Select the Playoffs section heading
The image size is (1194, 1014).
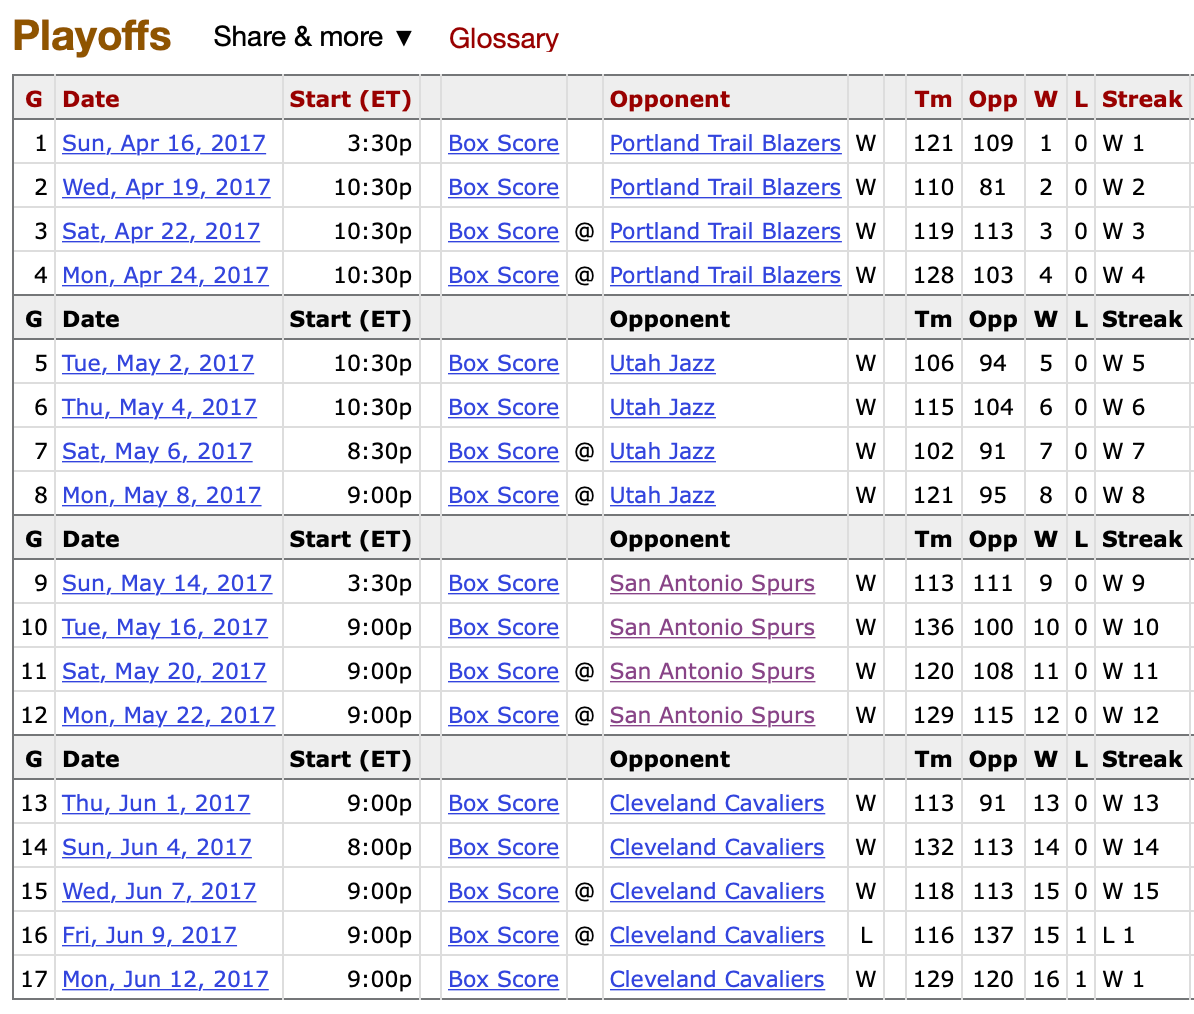pyautogui.click(x=92, y=37)
